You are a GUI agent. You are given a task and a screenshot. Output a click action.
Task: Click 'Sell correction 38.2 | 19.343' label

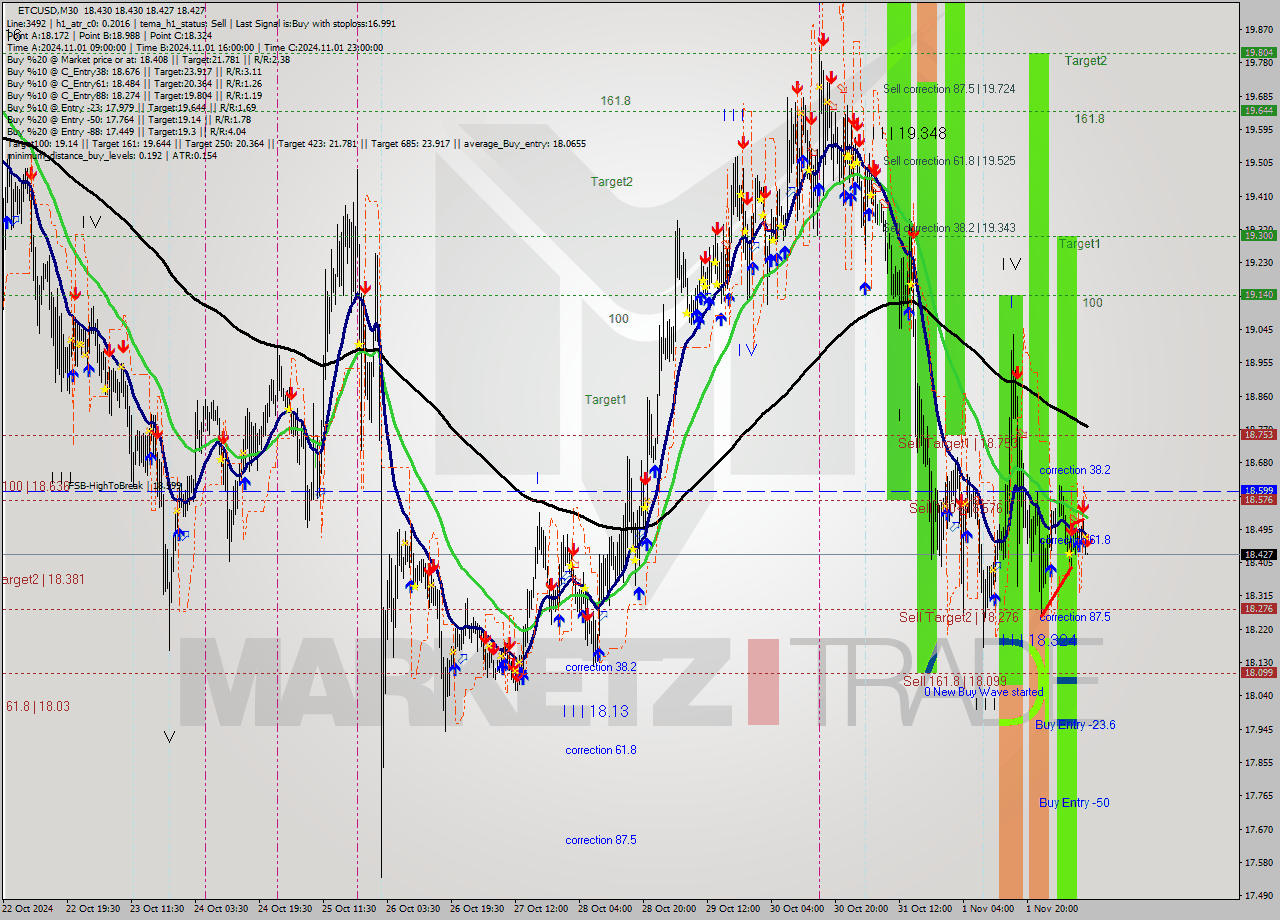[949, 228]
